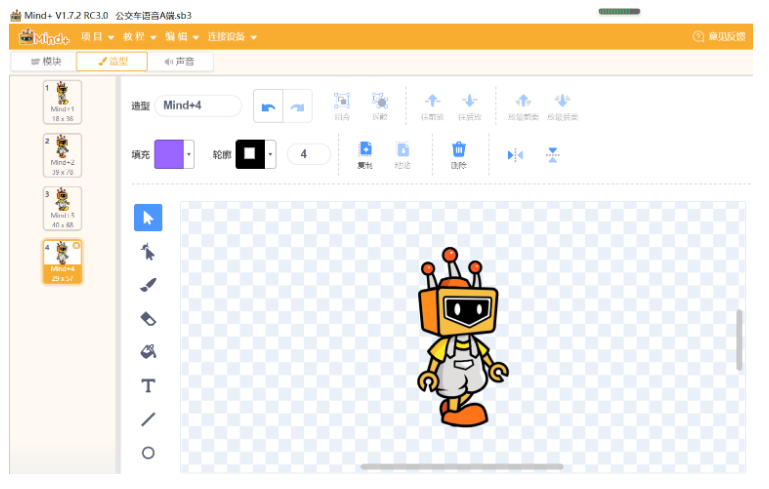Viewport: 769px width, 489px height.
Task: Click the canvas vertical scrollbar
Action: tap(739, 340)
